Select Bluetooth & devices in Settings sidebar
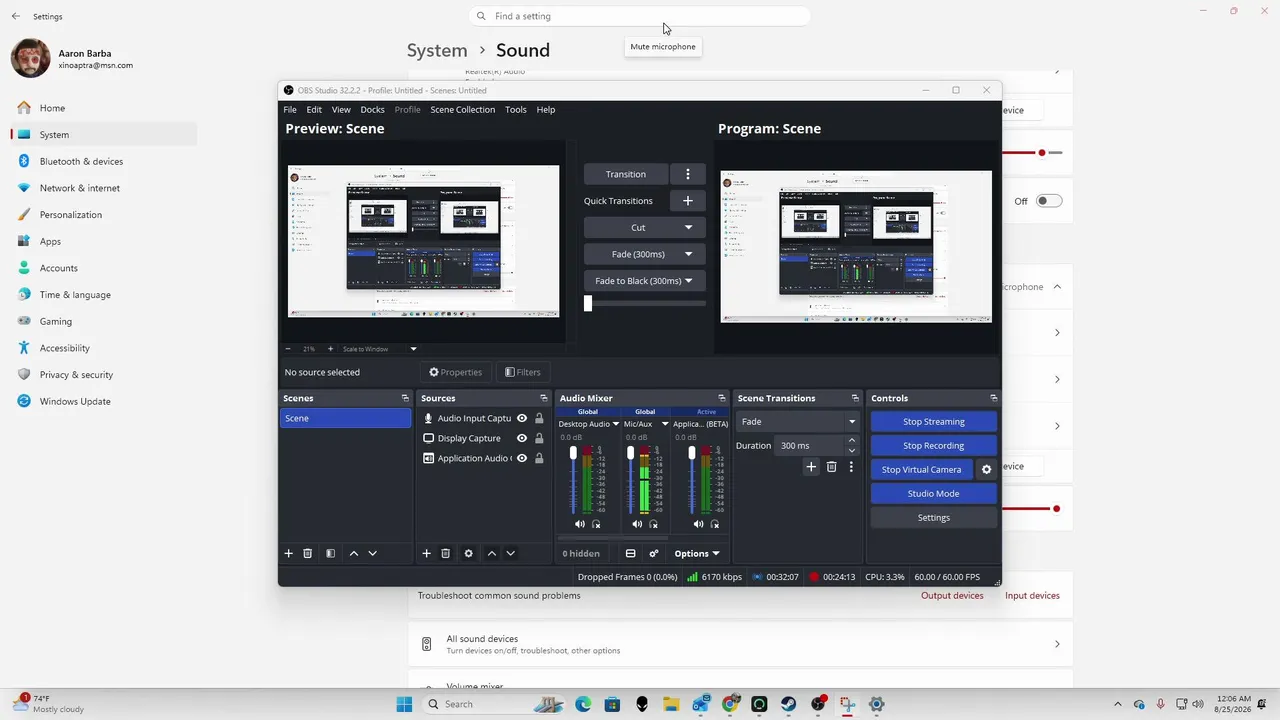Viewport: 1280px width, 720px height. [104, 161]
